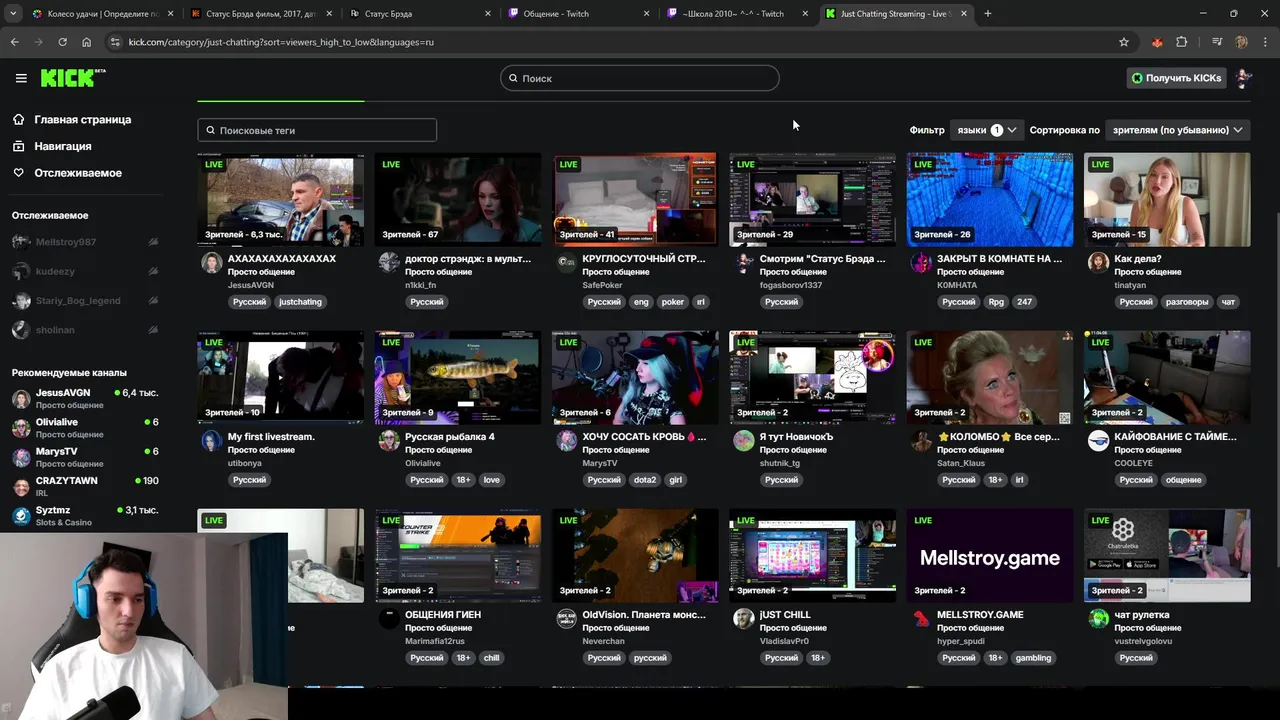This screenshot has width=1280, height=720.
Task: Bookmark this page with star icon
Action: [x=1124, y=42]
